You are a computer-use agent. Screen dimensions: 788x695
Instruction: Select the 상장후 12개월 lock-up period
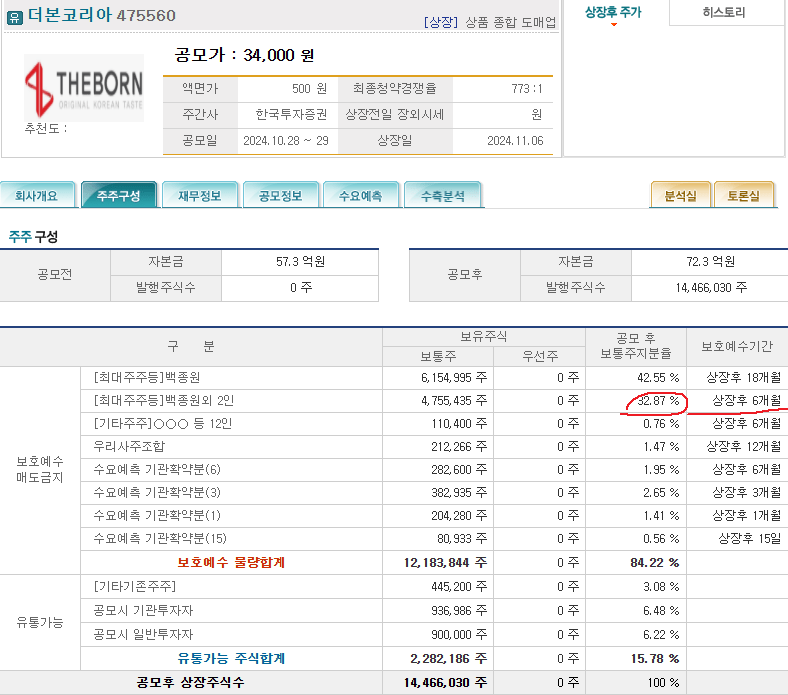(744, 447)
